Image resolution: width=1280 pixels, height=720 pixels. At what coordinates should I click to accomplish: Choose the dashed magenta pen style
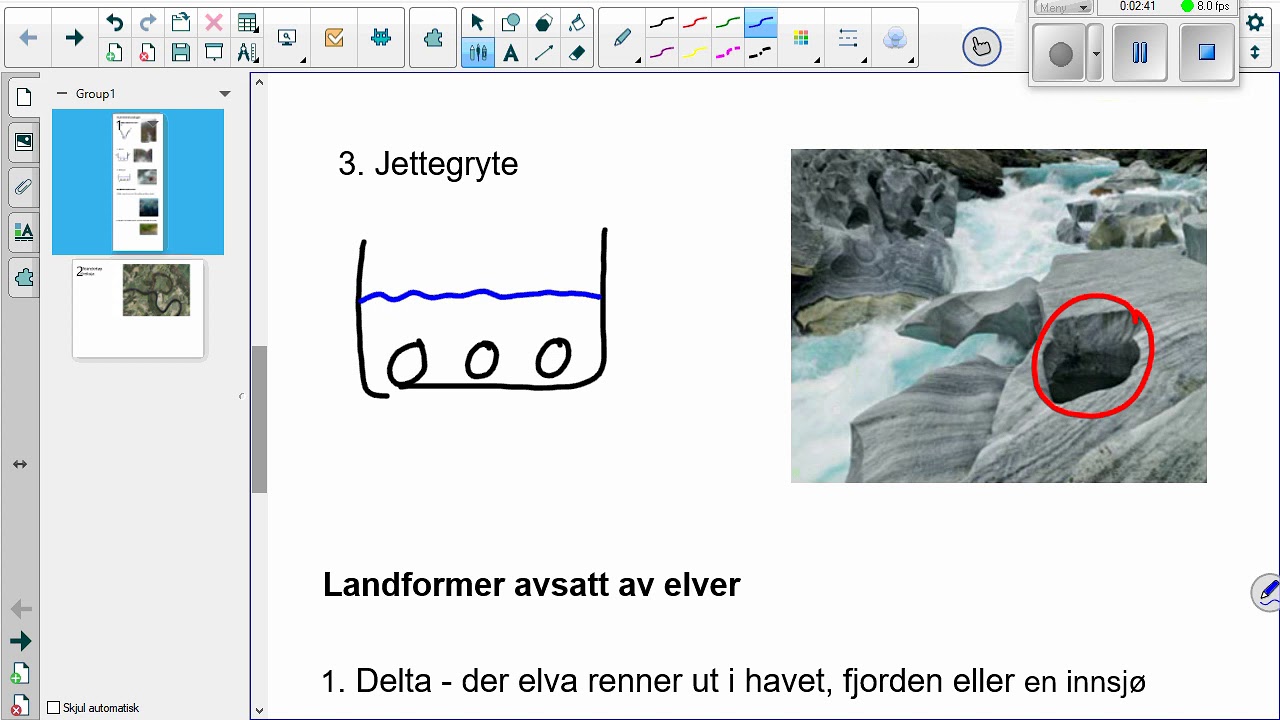tap(727, 53)
